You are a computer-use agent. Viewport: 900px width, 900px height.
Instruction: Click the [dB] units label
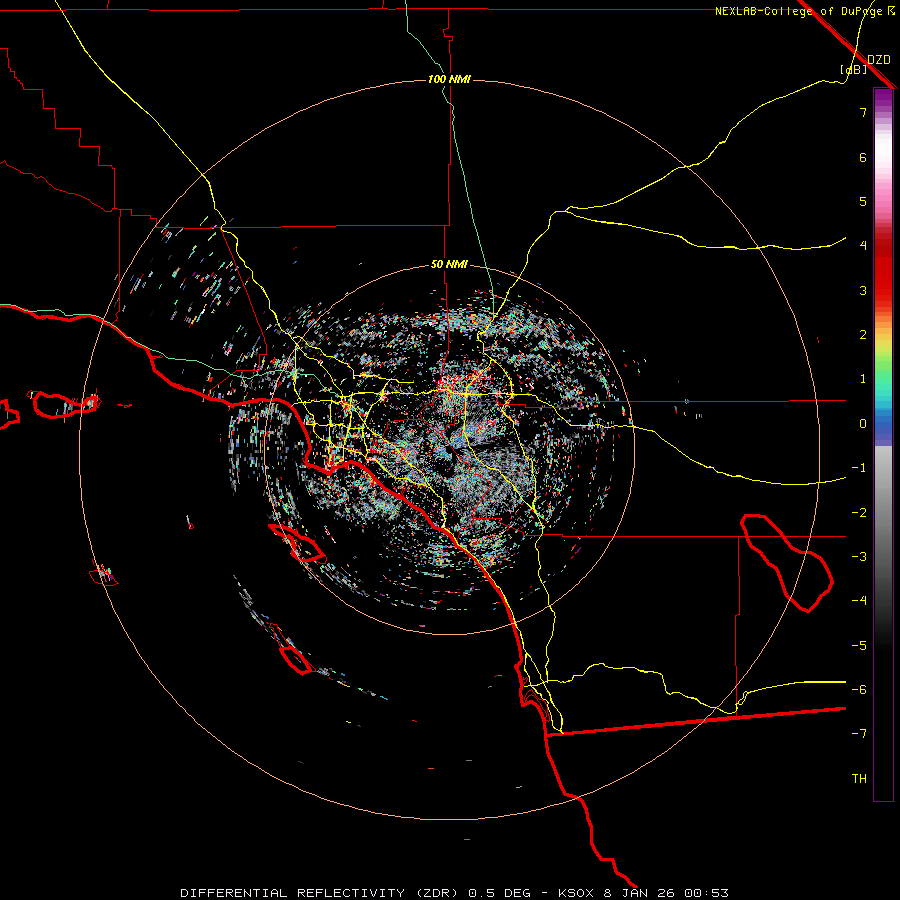click(x=854, y=70)
